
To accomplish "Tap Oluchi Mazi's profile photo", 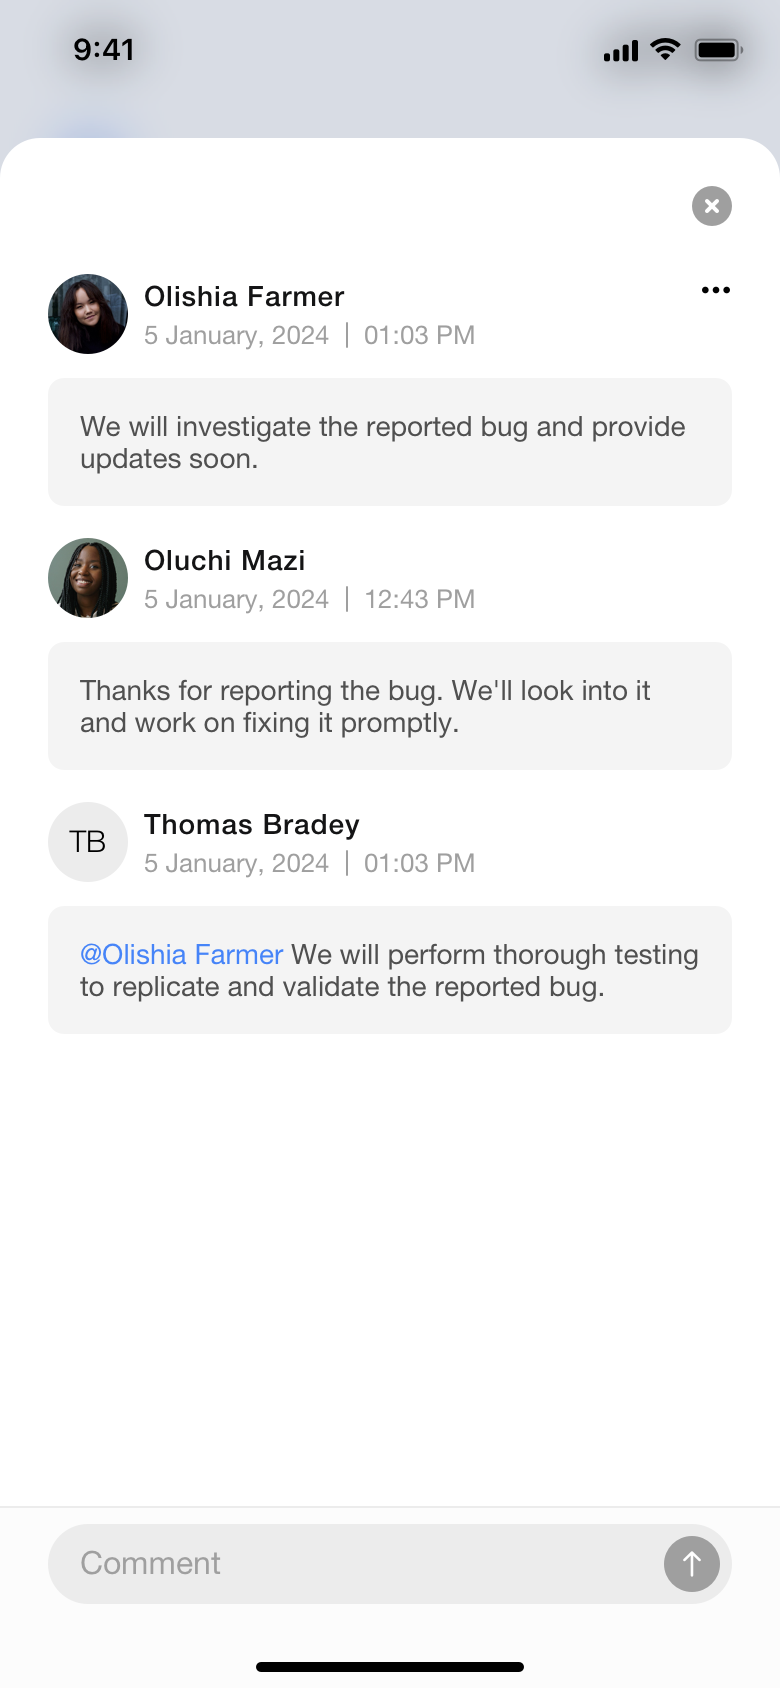I will pos(88,578).
